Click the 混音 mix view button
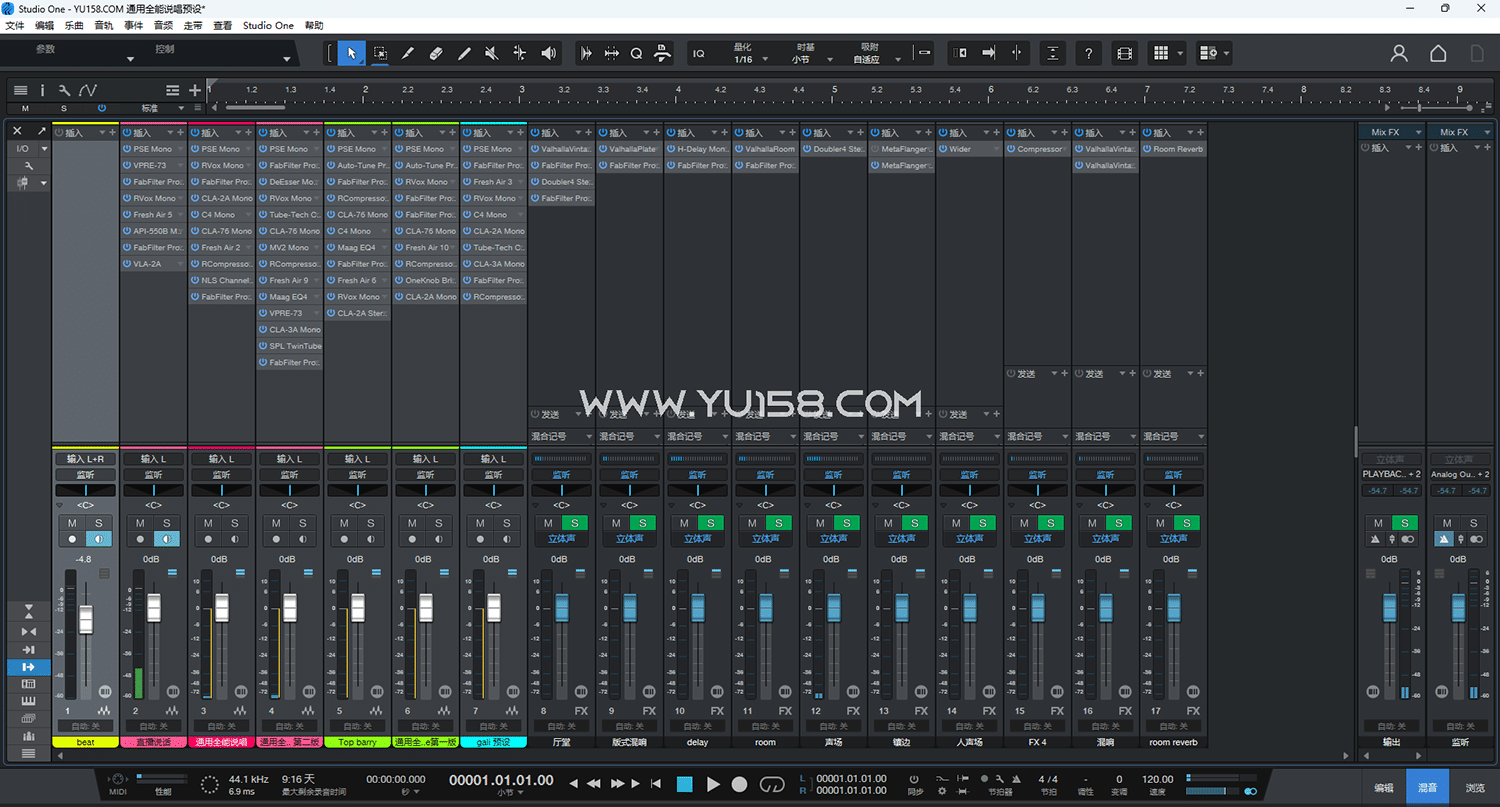The height and width of the screenshot is (807, 1500). pyautogui.click(x=1428, y=788)
